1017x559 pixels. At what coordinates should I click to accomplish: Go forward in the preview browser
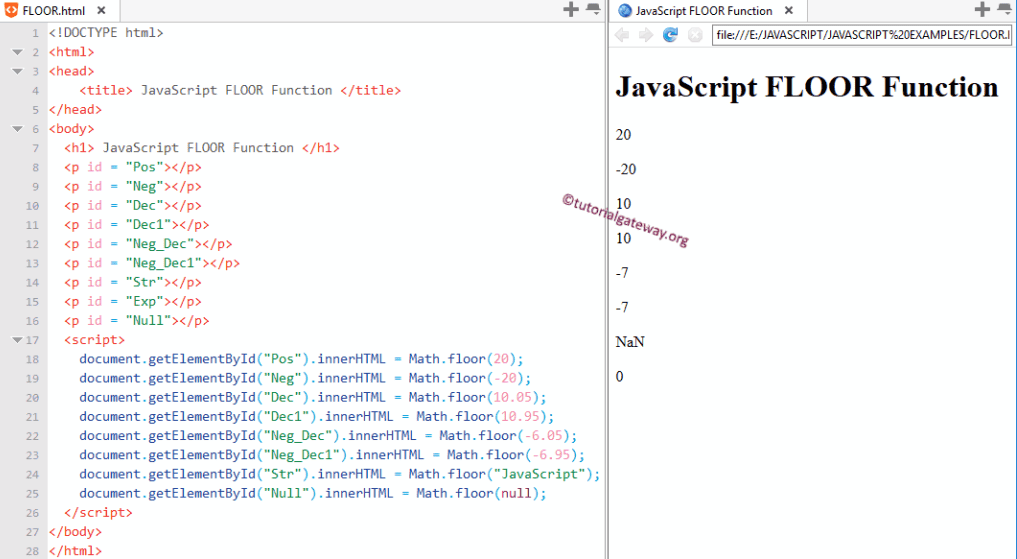pos(645,35)
